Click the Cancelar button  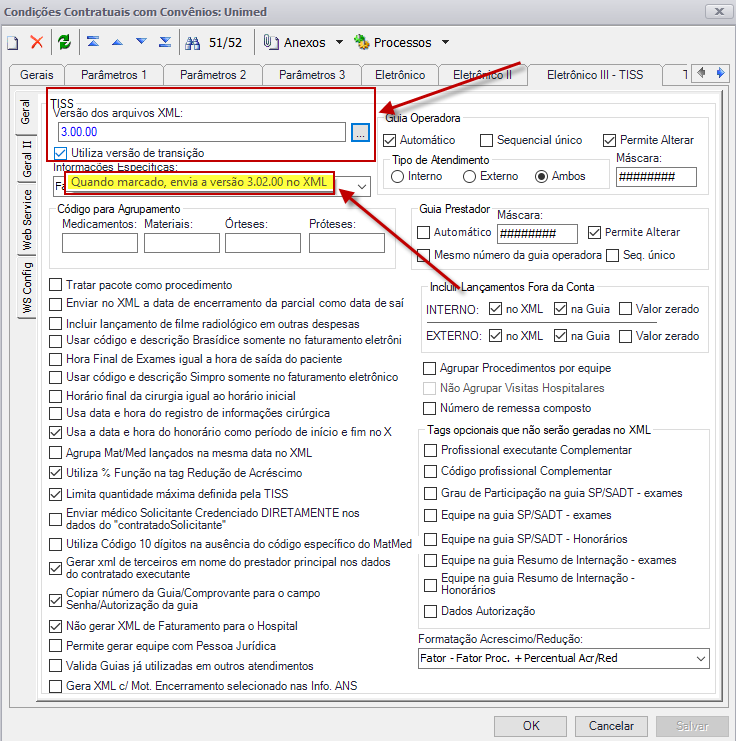611,725
